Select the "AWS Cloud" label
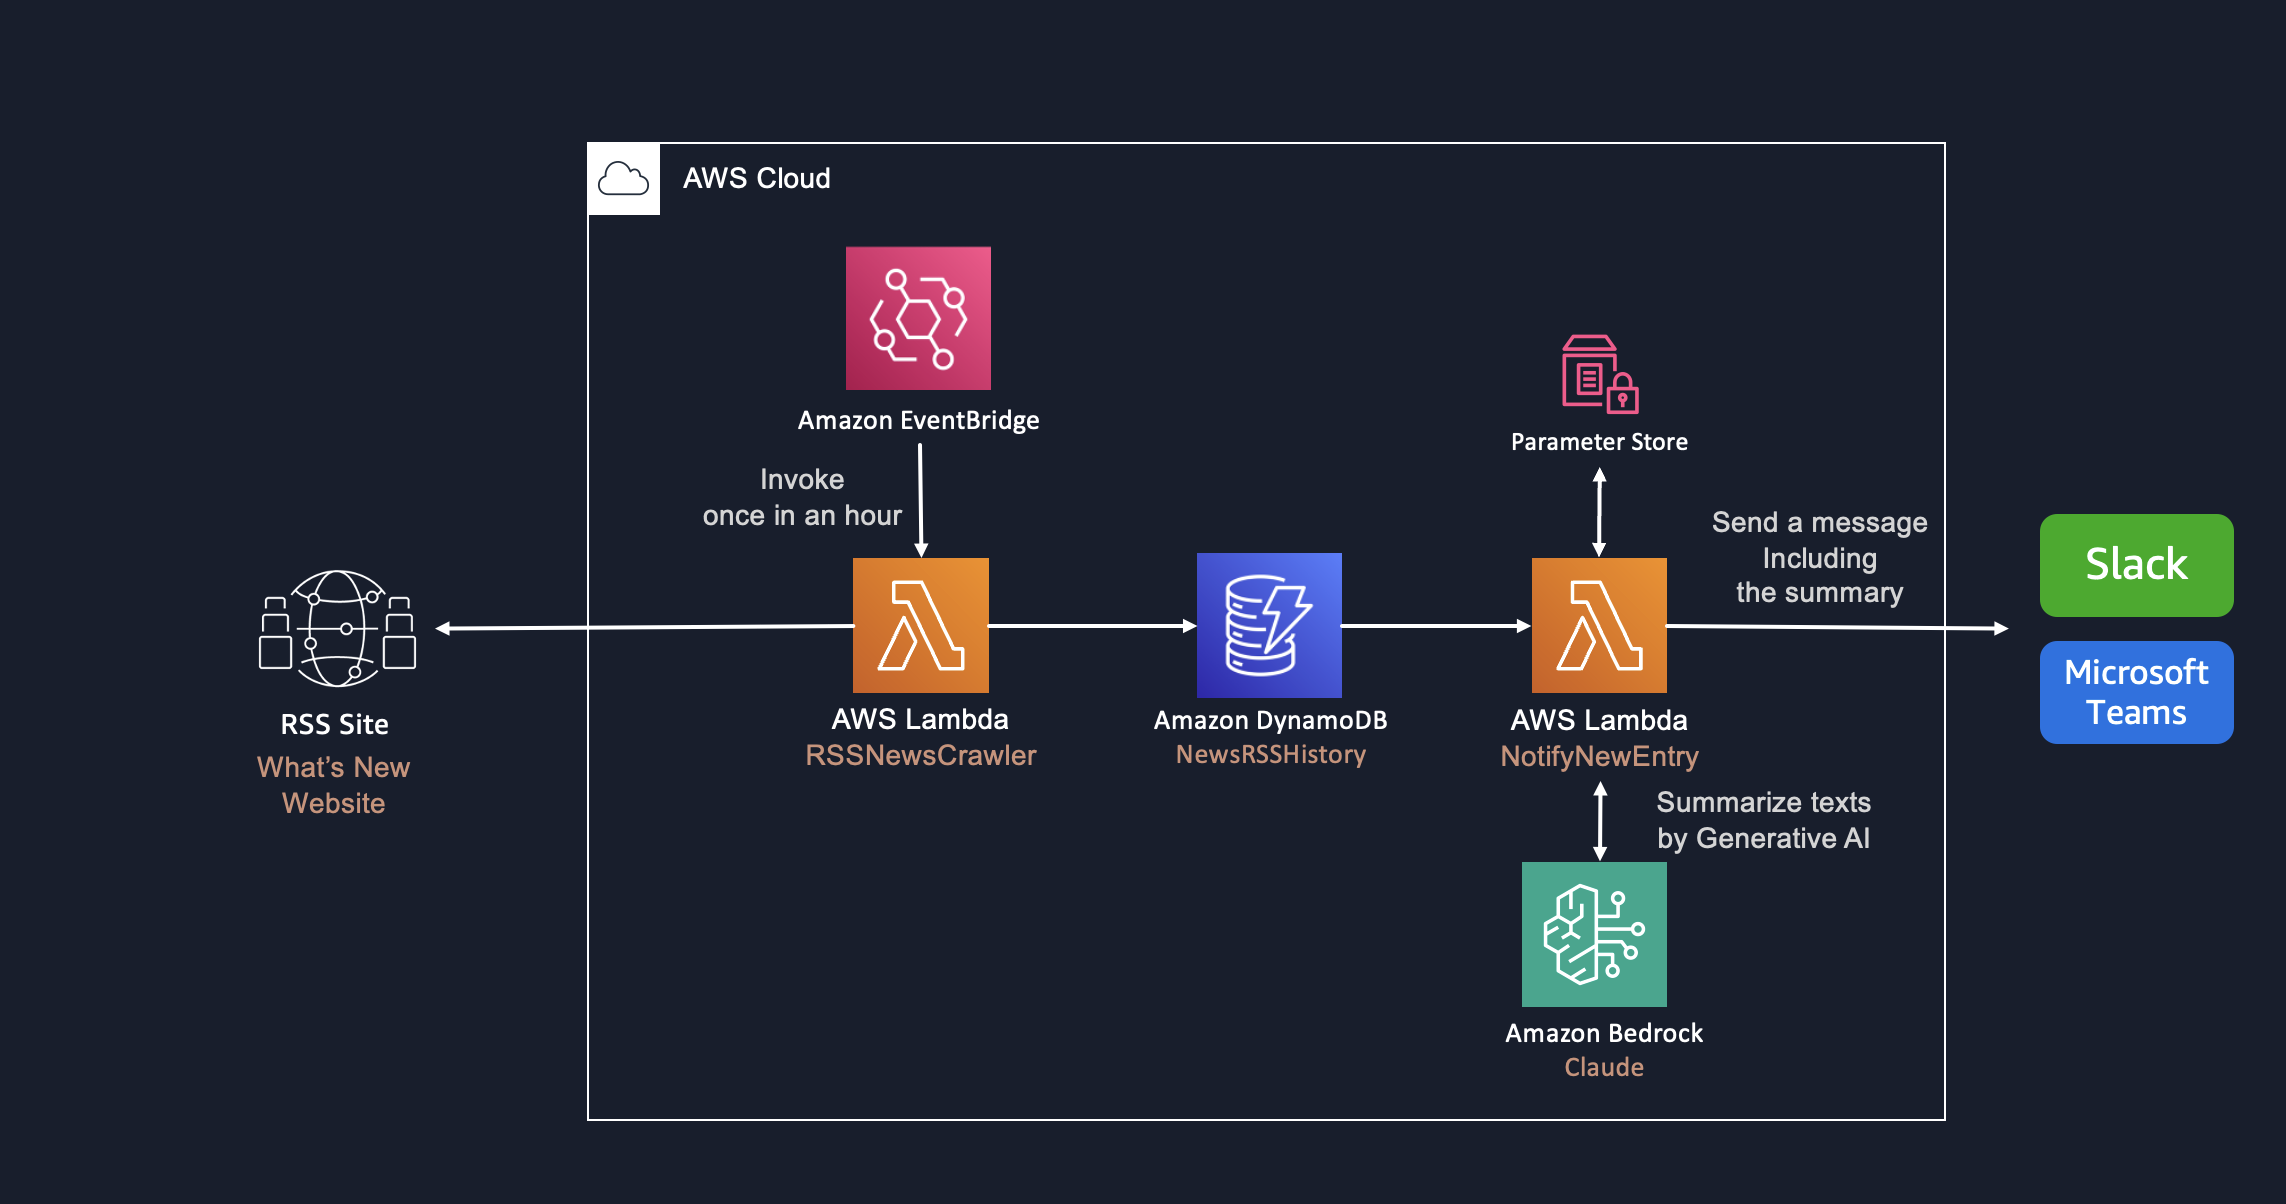 point(757,178)
